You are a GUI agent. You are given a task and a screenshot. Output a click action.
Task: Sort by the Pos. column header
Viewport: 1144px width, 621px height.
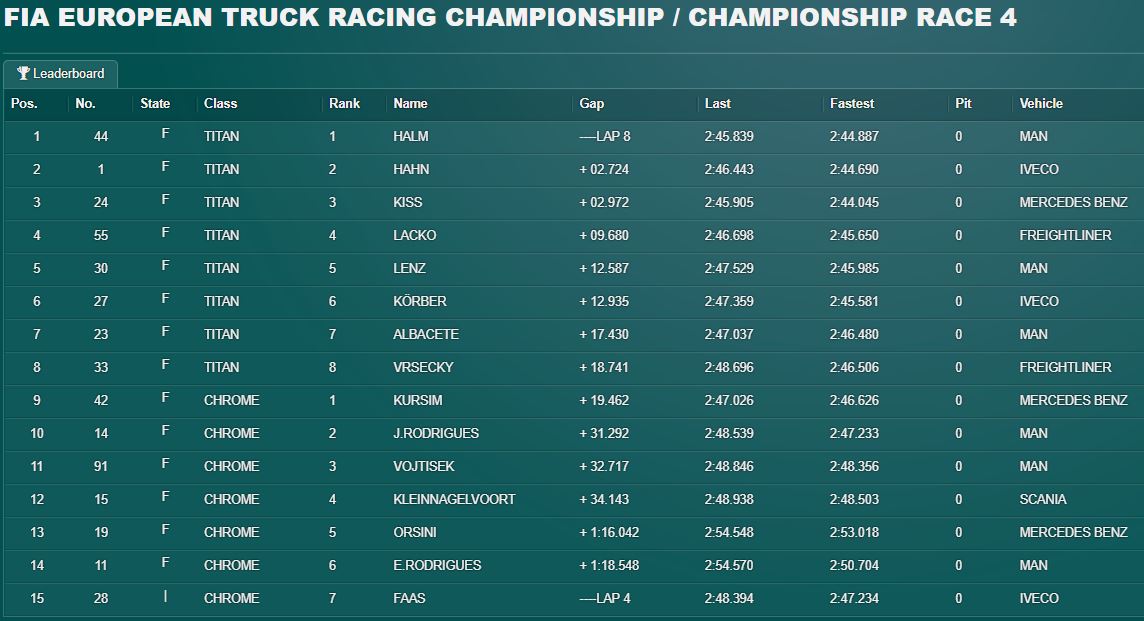pos(24,104)
